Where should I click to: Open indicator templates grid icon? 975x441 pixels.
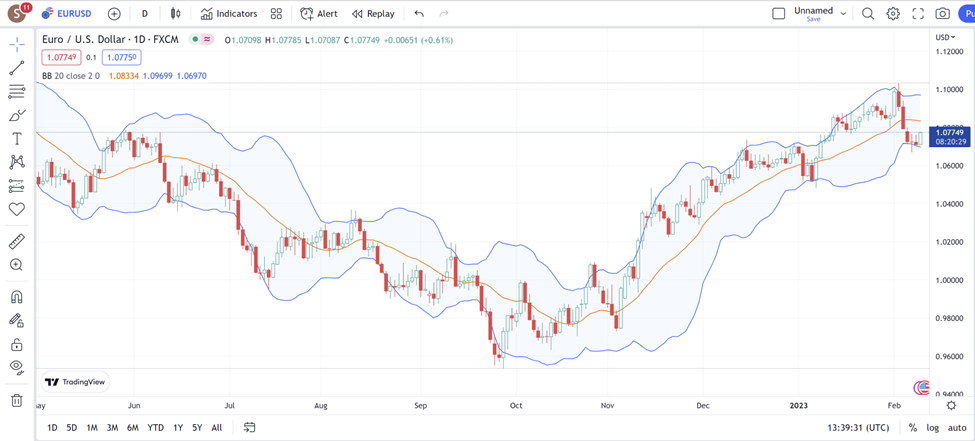click(277, 13)
